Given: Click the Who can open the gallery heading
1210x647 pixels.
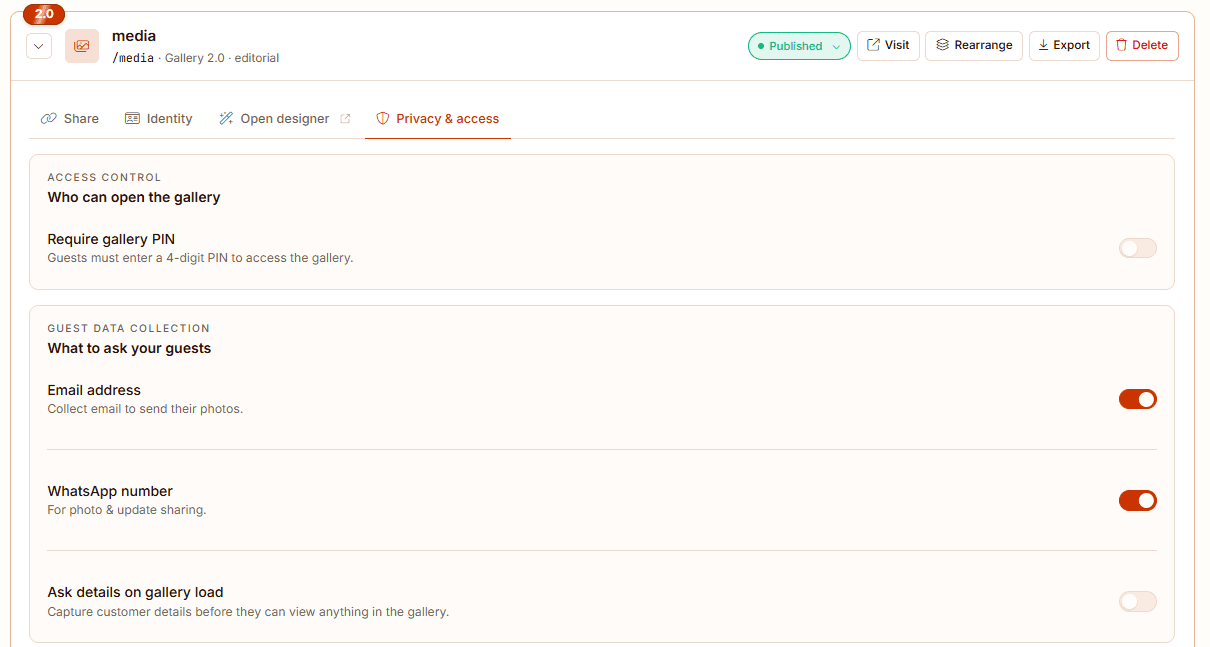Looking at the screenshot, I should [x=134, y=197].
